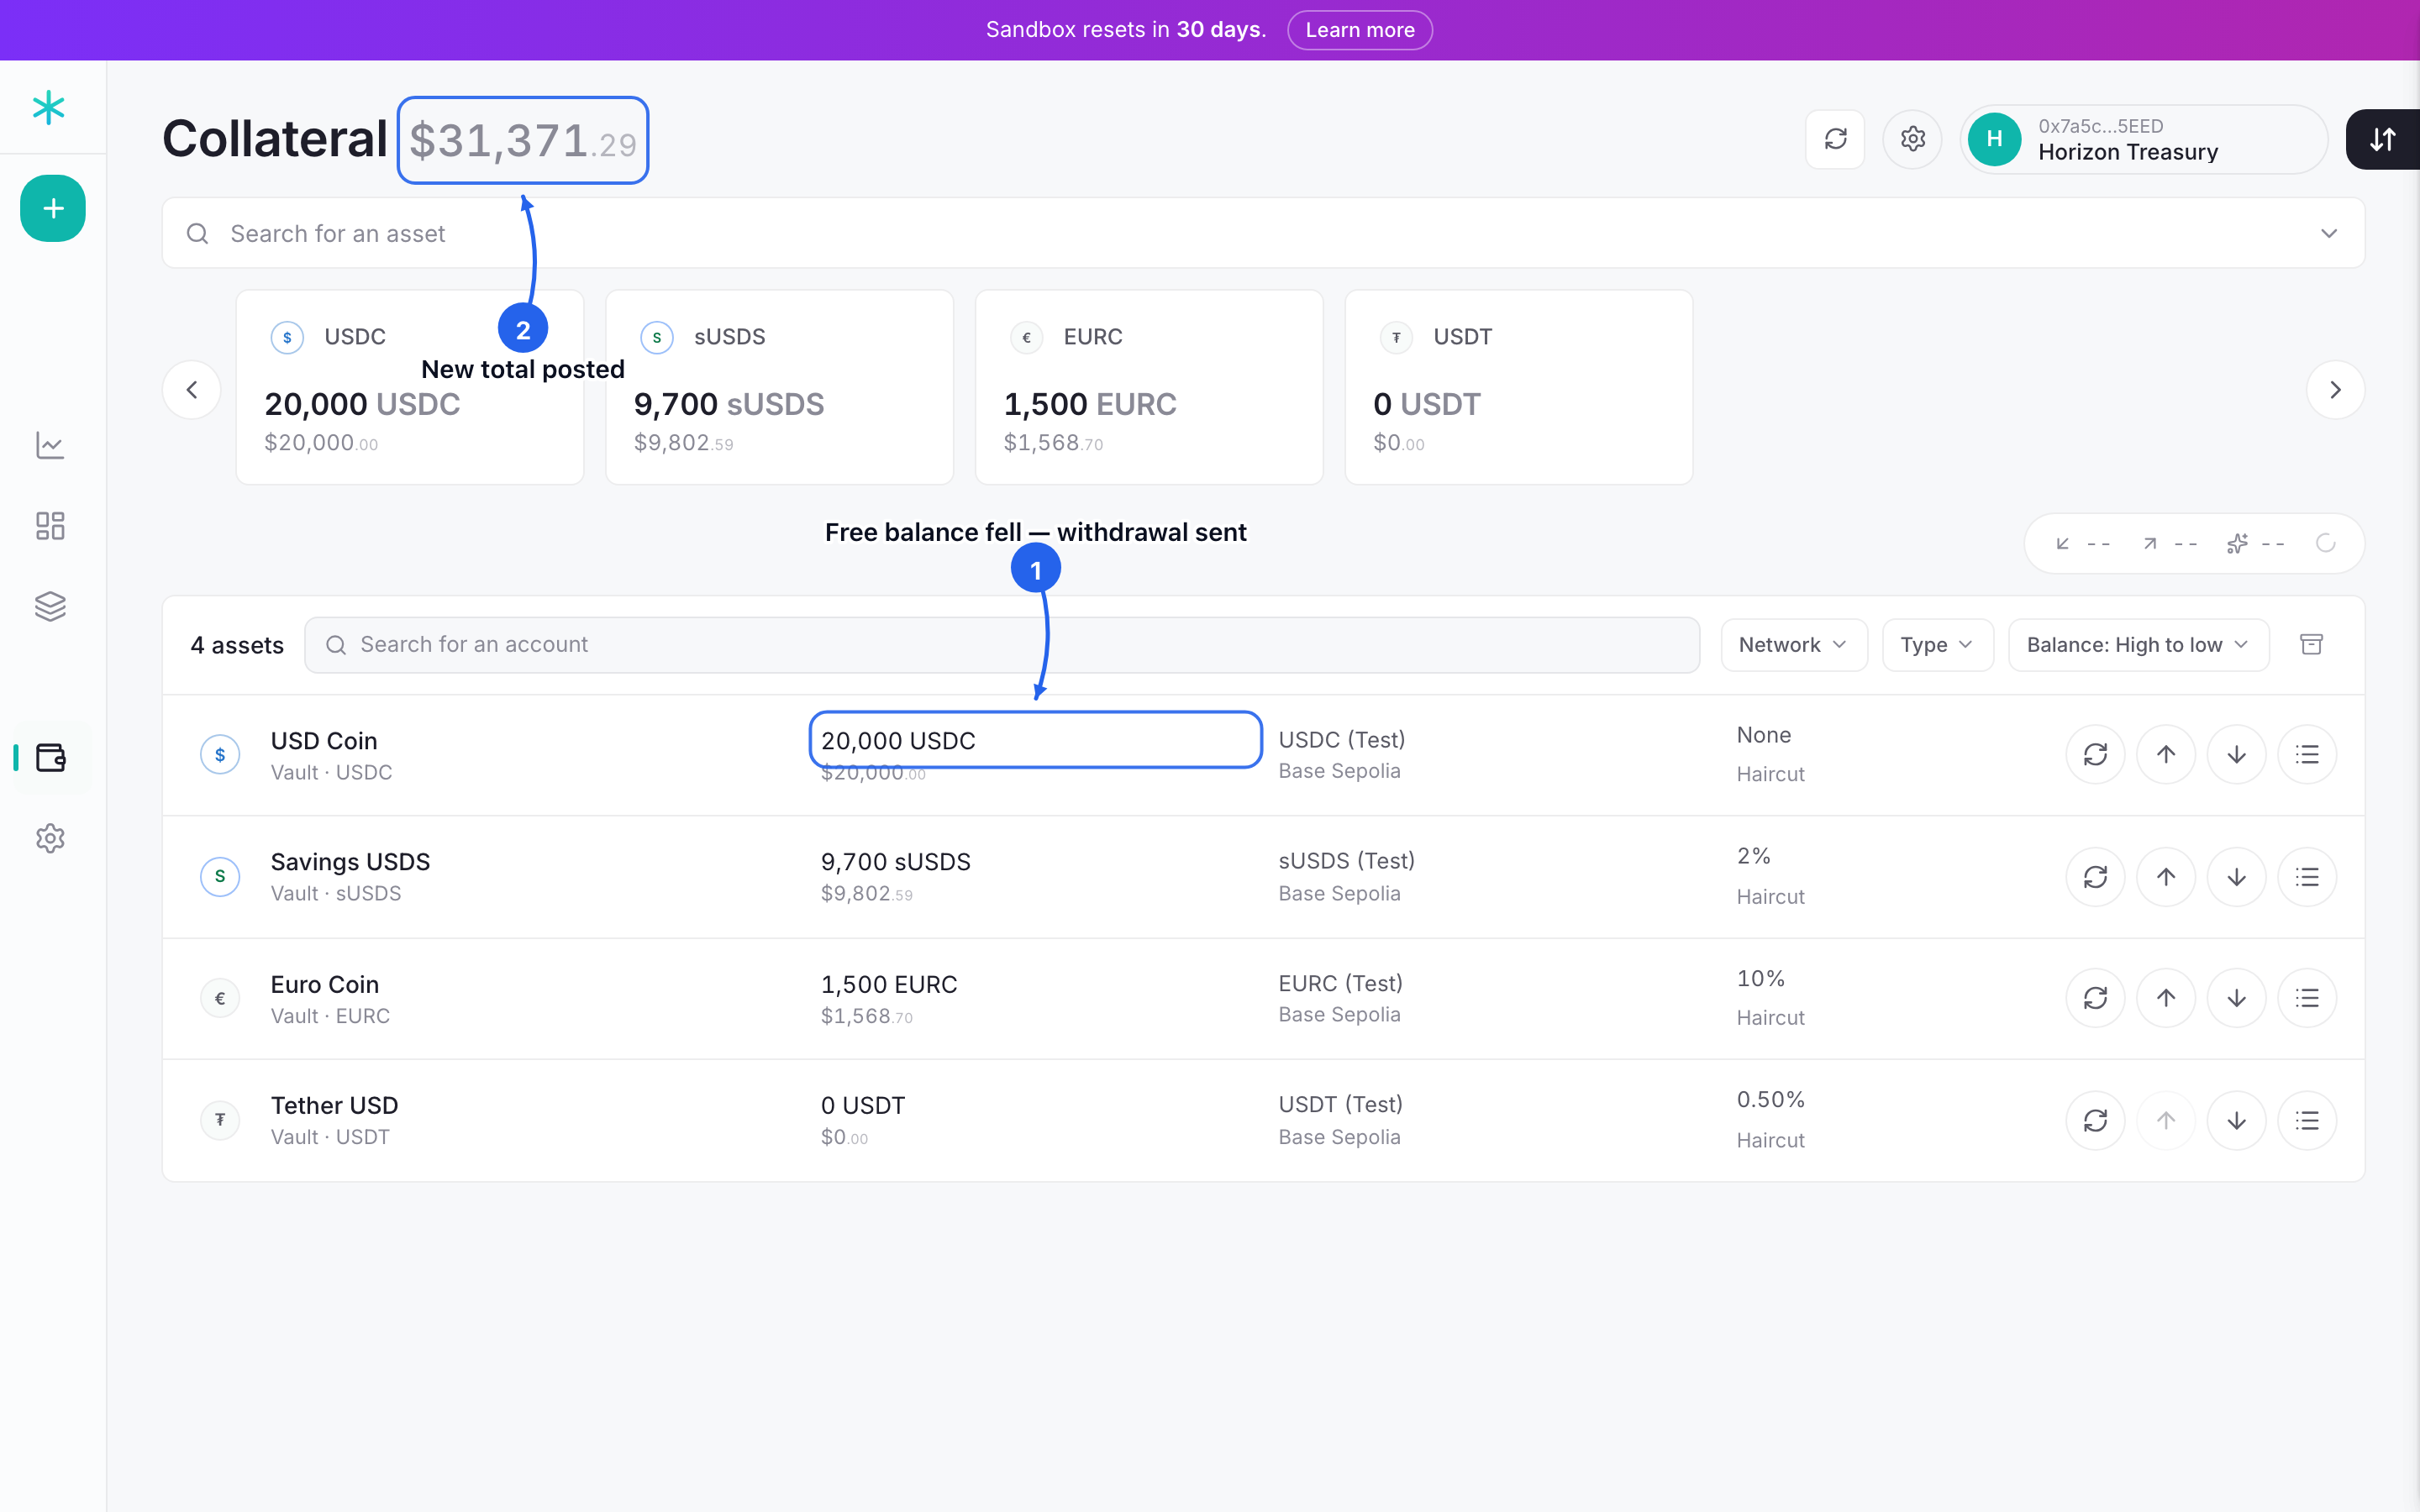Click the refresh icon in the header

point(1835,139)
